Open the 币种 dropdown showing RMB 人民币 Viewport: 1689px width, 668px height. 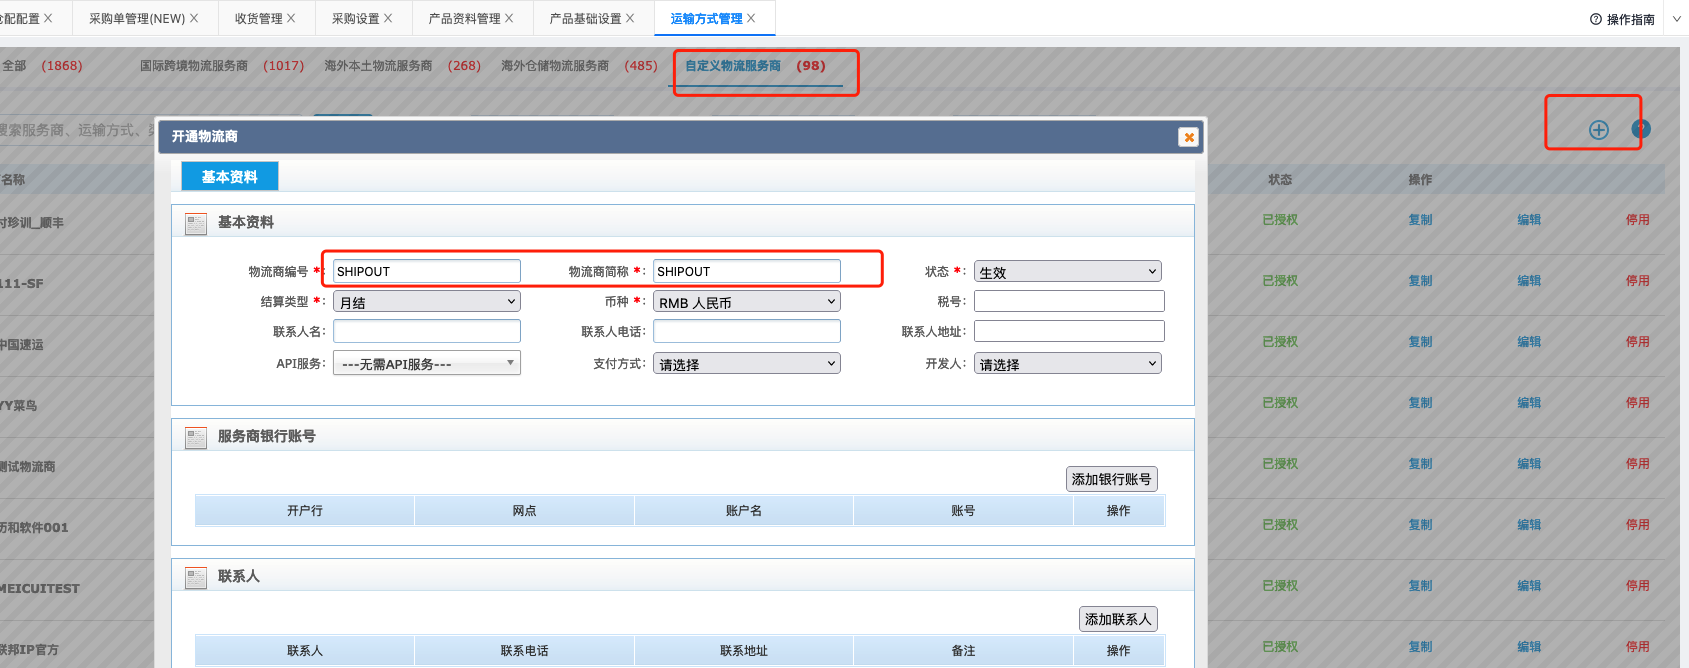[747, 302]
